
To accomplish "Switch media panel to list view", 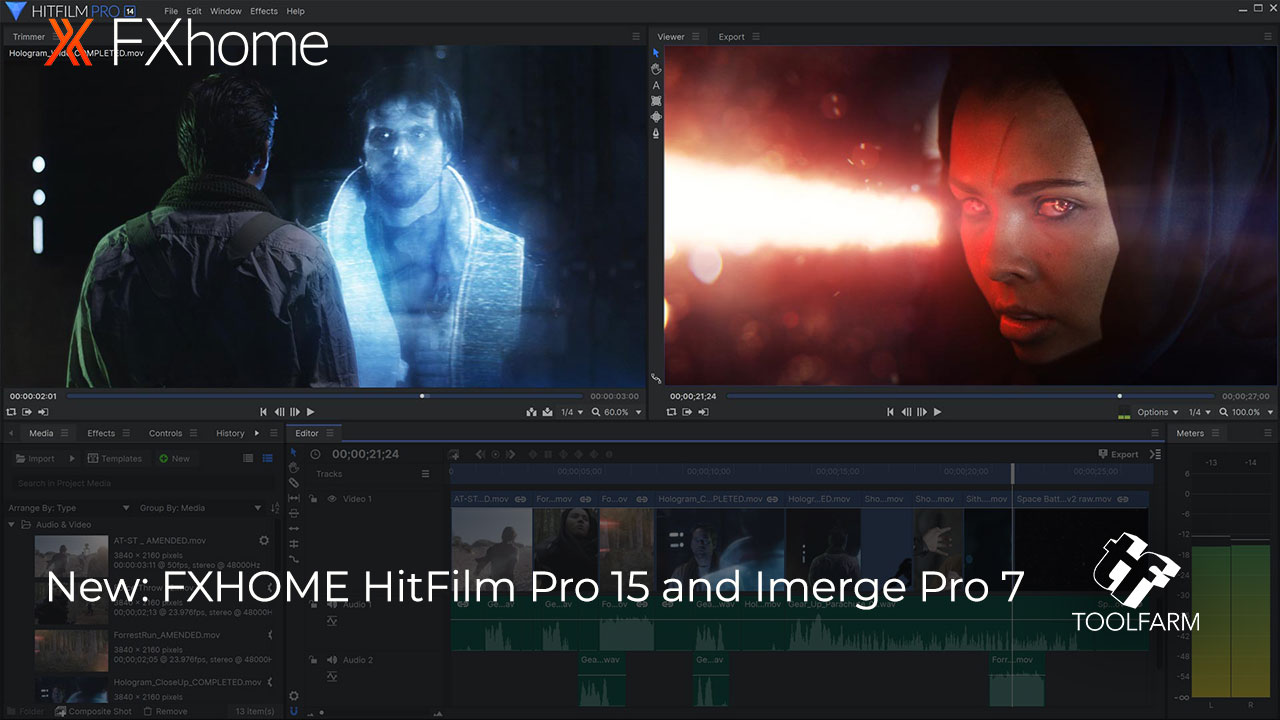I will [x=248, y=458].
